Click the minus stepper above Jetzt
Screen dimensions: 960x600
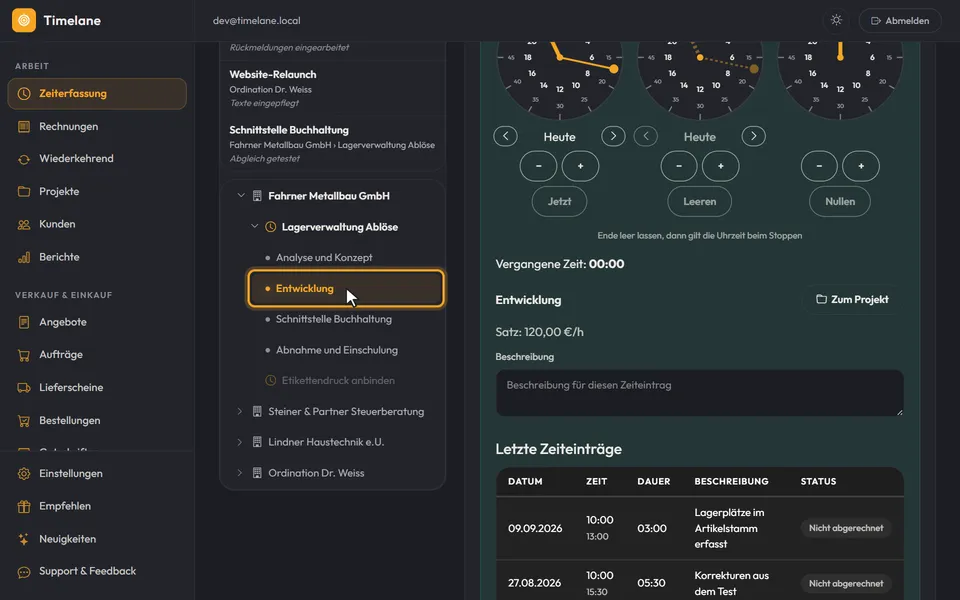[538, 166]
